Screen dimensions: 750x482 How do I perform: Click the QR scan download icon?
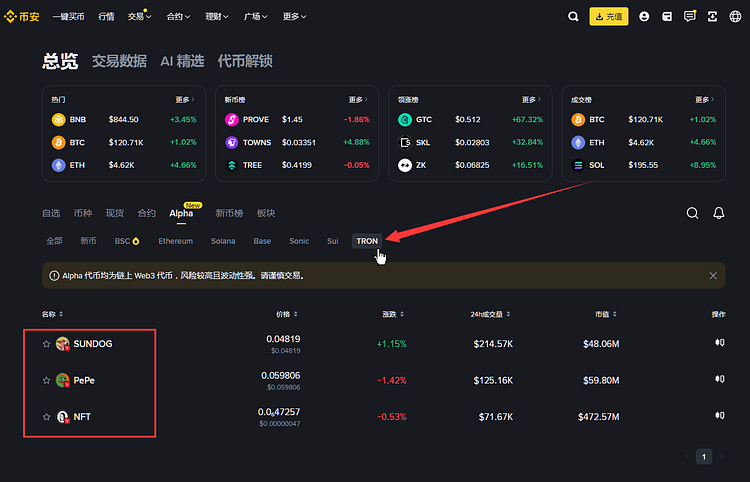pos(712,17)
